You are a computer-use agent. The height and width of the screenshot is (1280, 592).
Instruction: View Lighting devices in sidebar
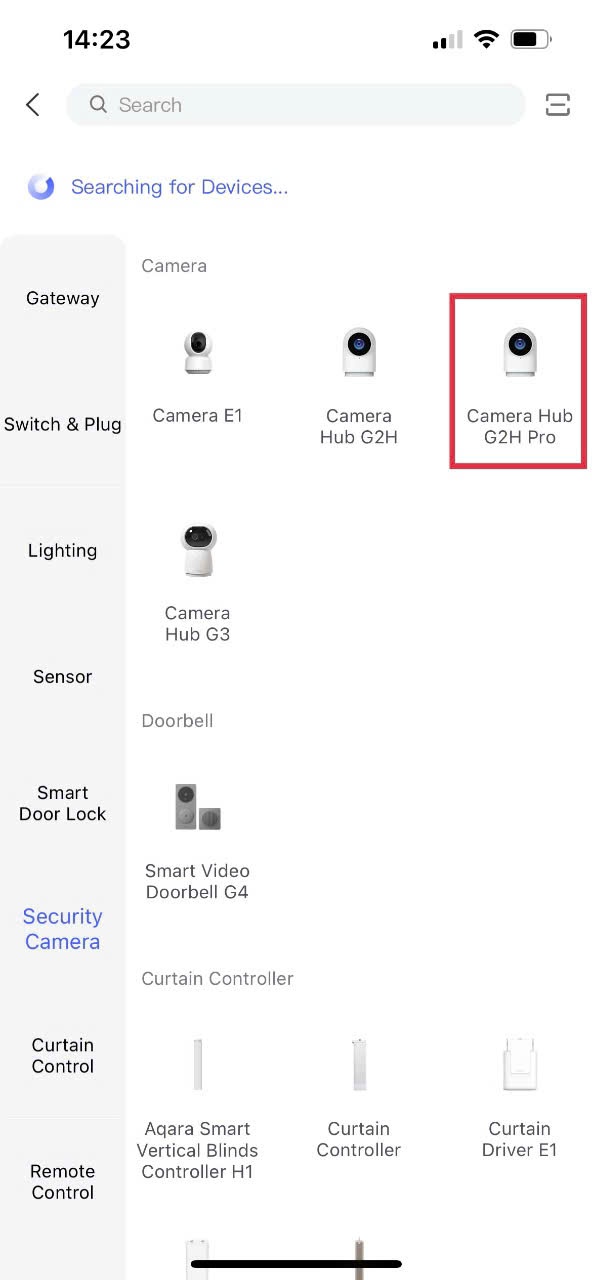tap(62, 550)
